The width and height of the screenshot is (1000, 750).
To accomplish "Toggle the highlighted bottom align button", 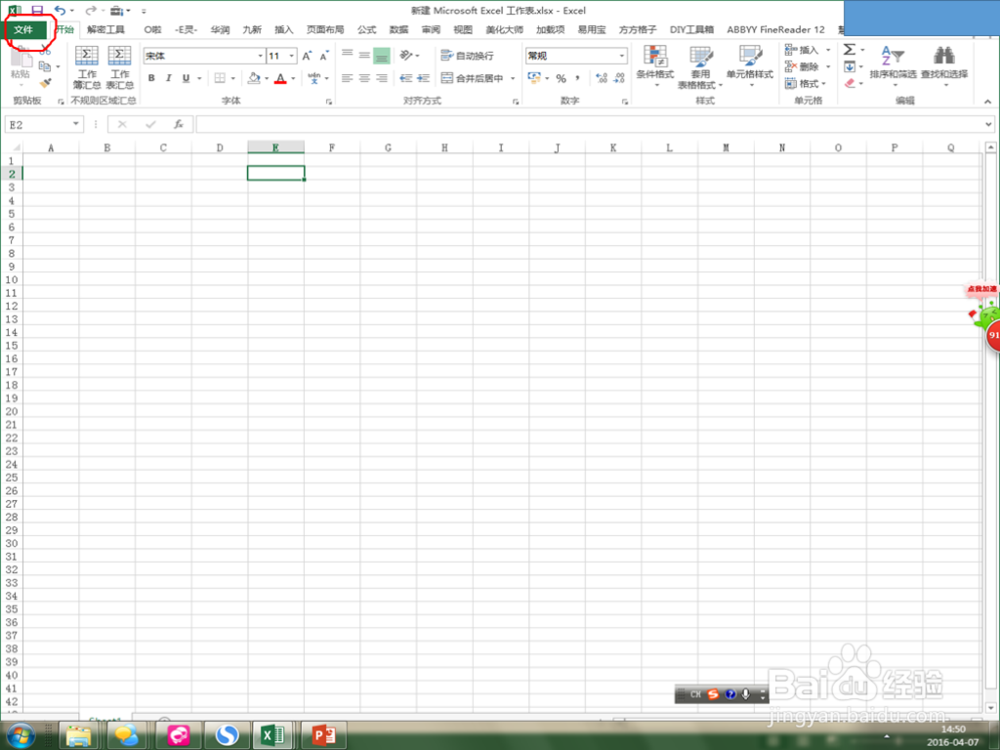I will (x=381, y=55).
